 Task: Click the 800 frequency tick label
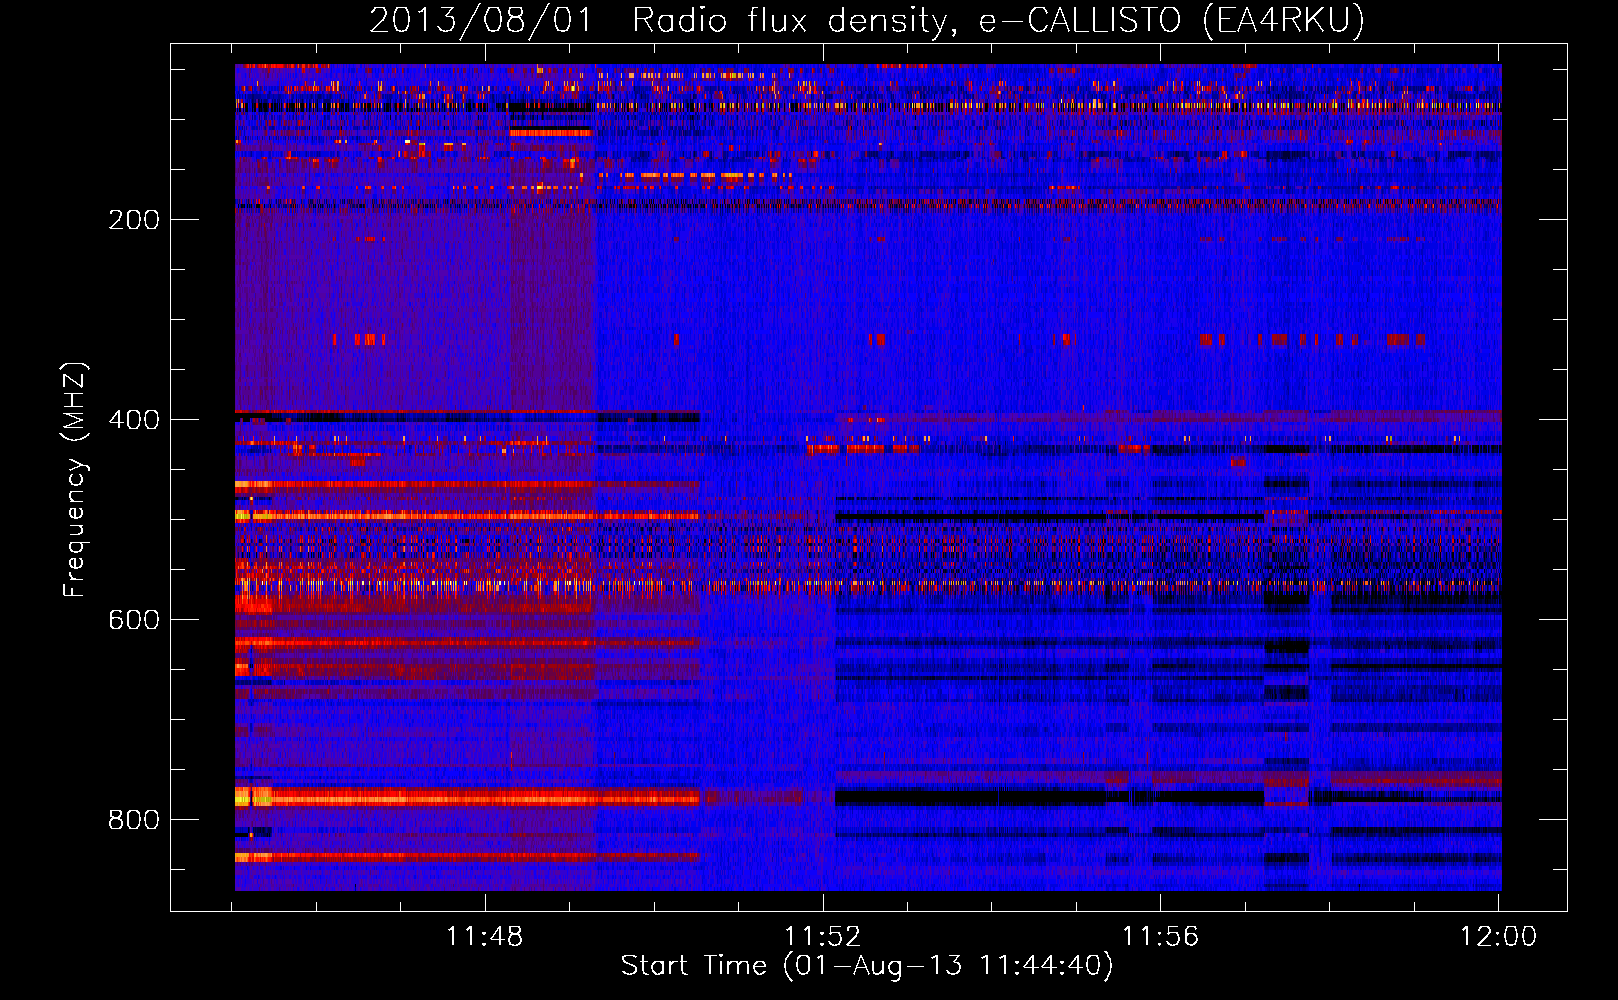click(x=134, y=820)
